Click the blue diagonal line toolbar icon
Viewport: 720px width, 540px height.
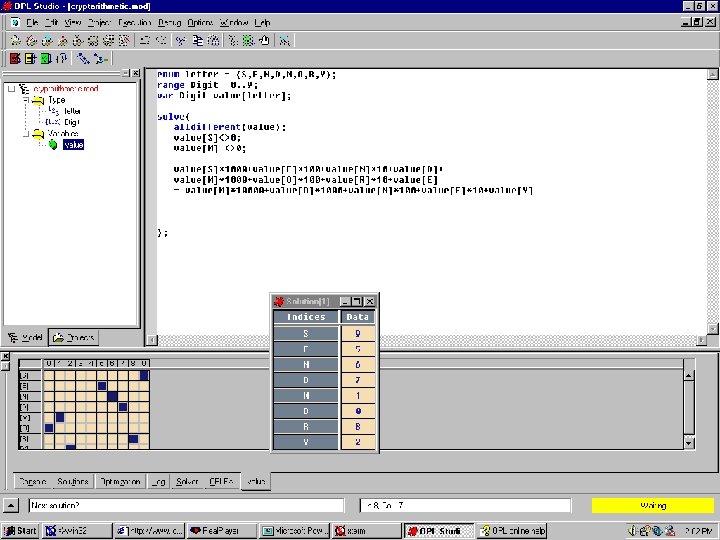point(83,58)
